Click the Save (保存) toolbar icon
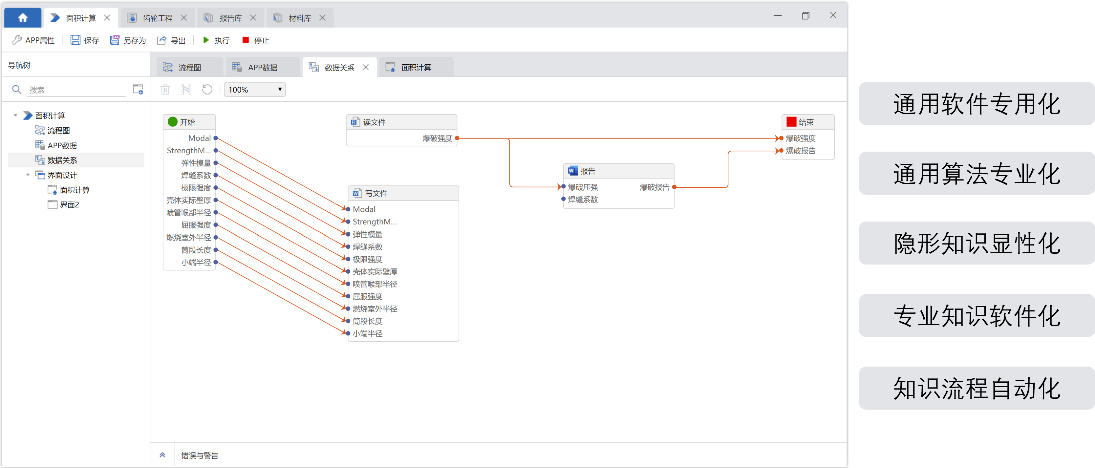The width and height of the screenshot is (1095, 468). (76, 40)
